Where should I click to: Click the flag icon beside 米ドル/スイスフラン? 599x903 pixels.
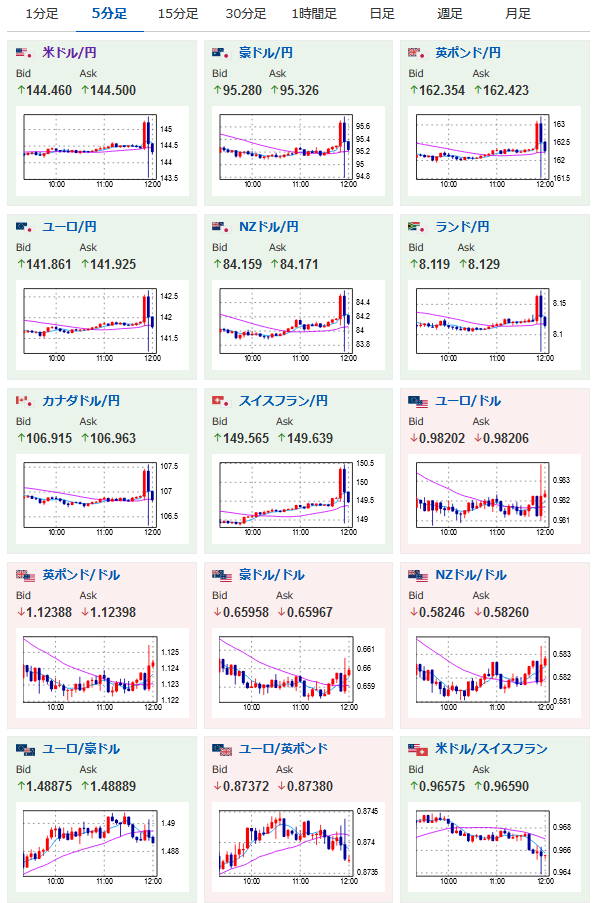[418, 749]
